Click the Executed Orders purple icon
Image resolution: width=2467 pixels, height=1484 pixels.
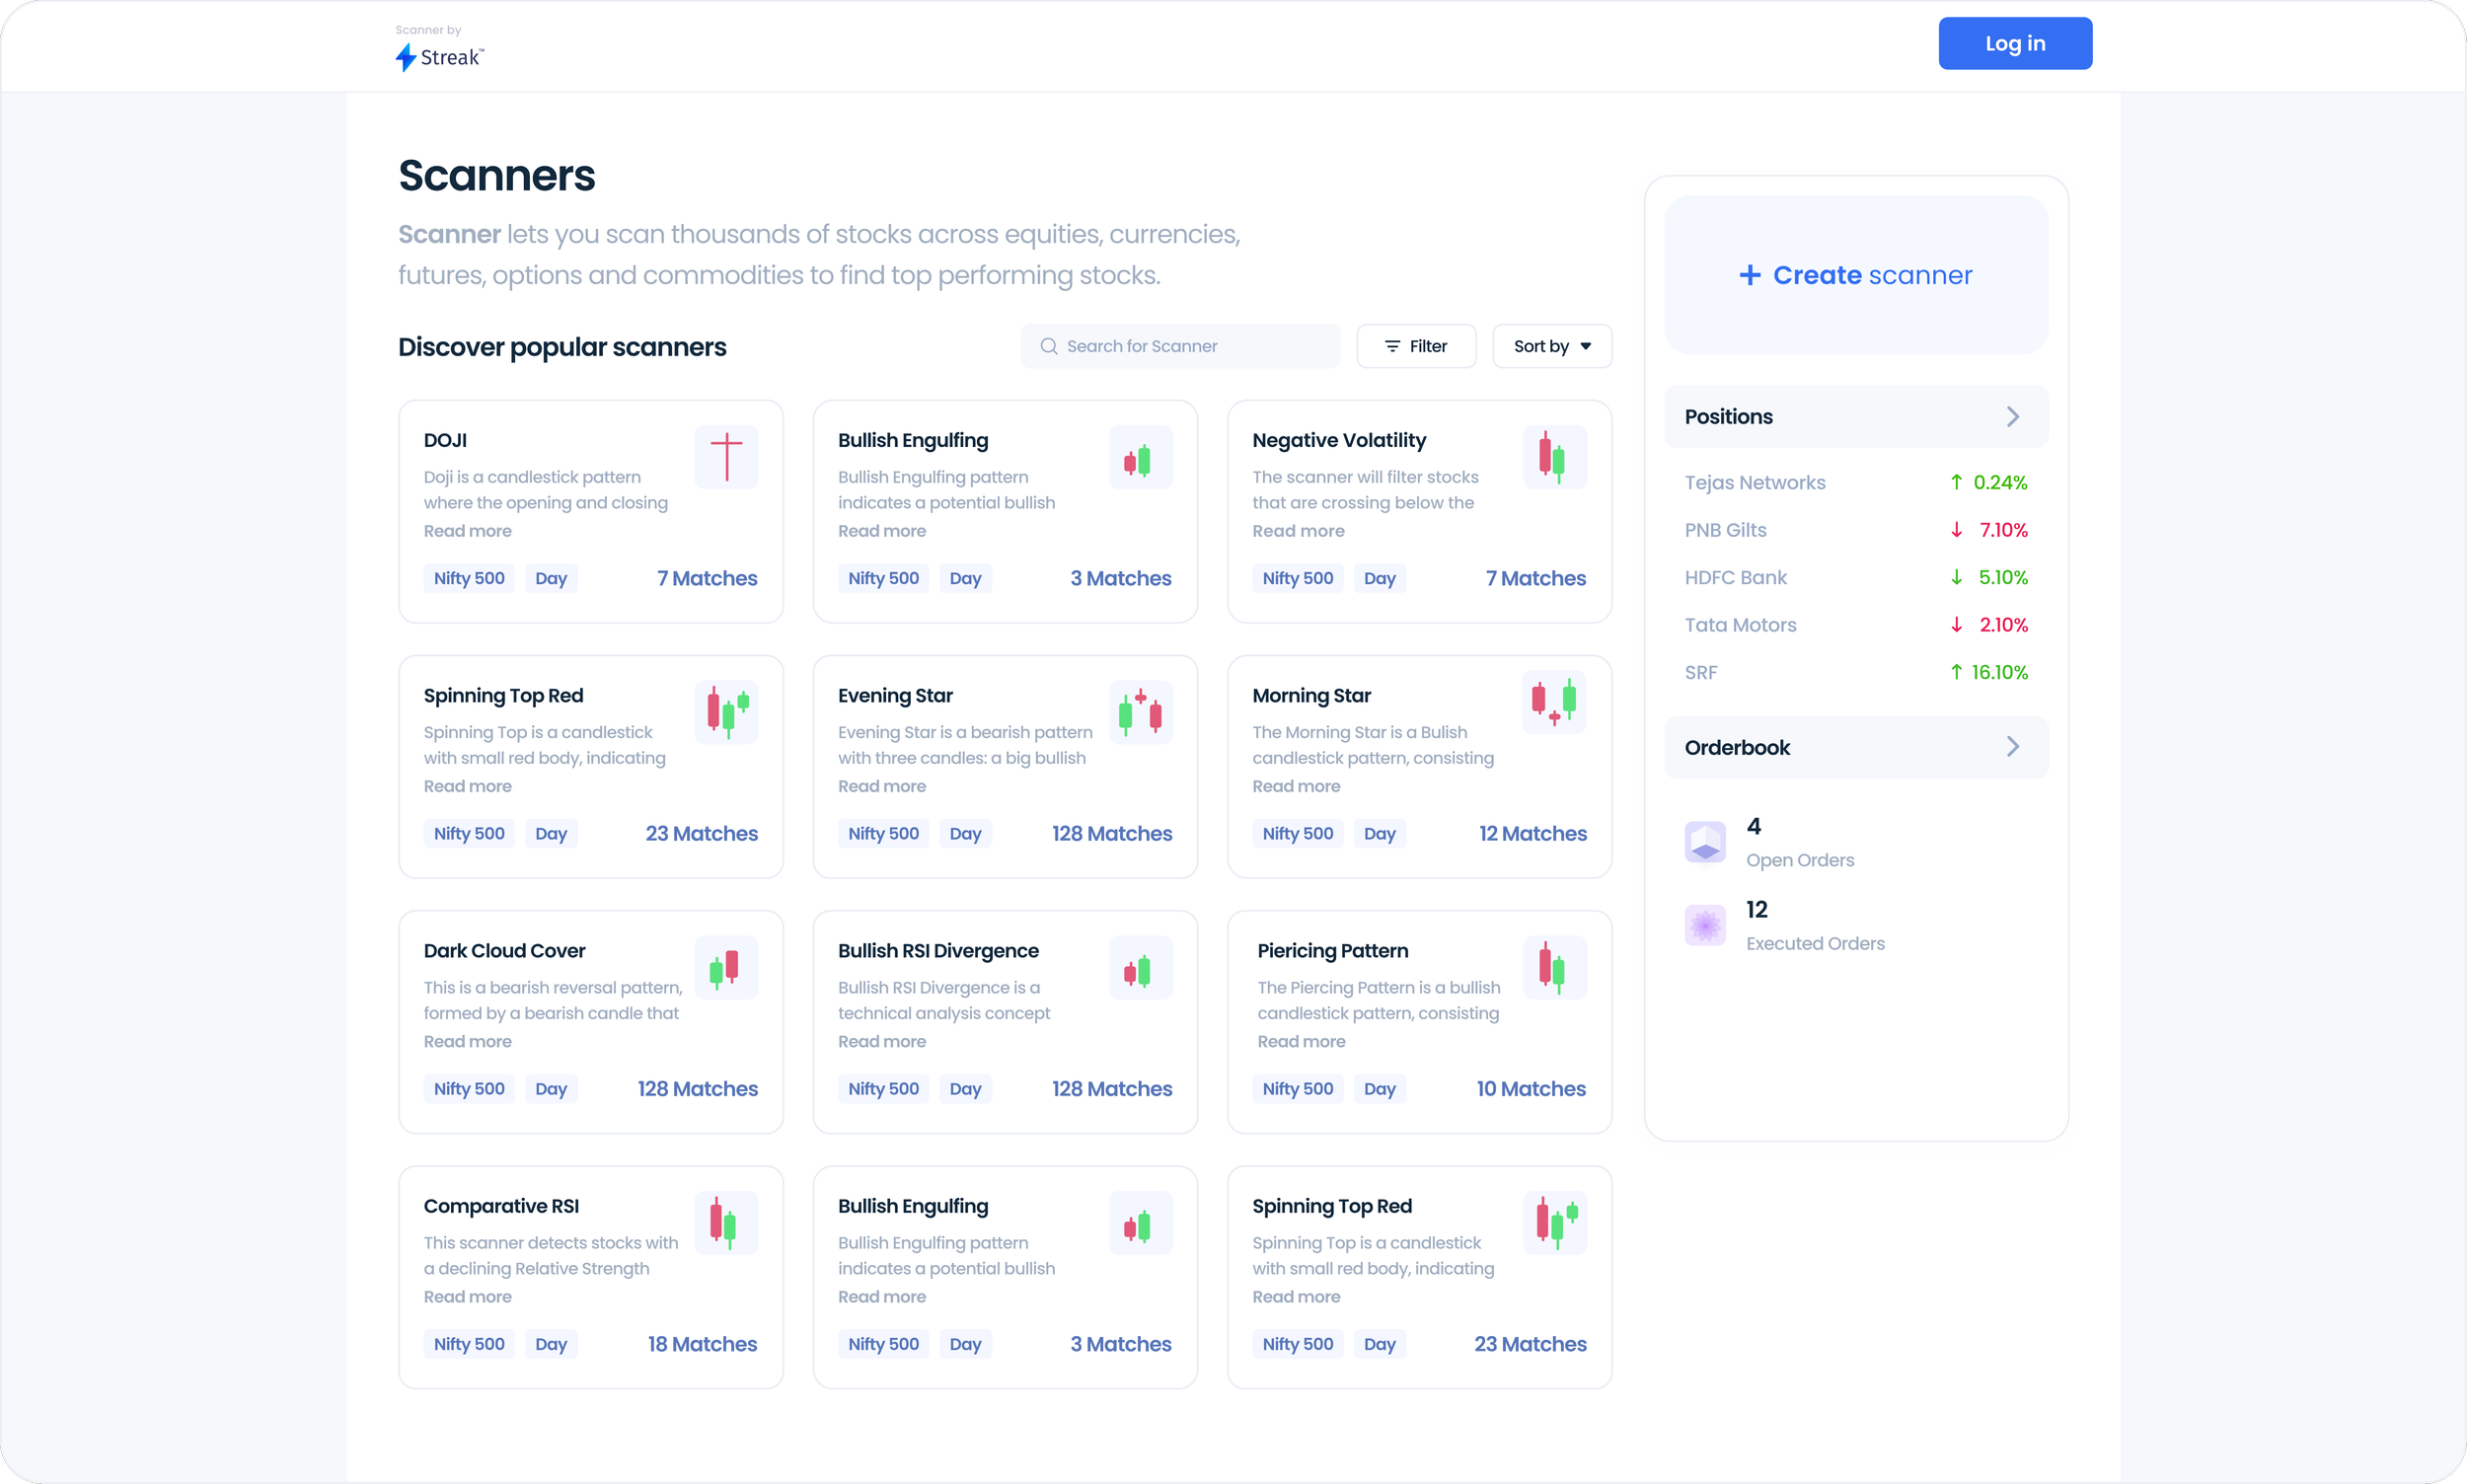pyautogui.click(x=1705, y=925)
